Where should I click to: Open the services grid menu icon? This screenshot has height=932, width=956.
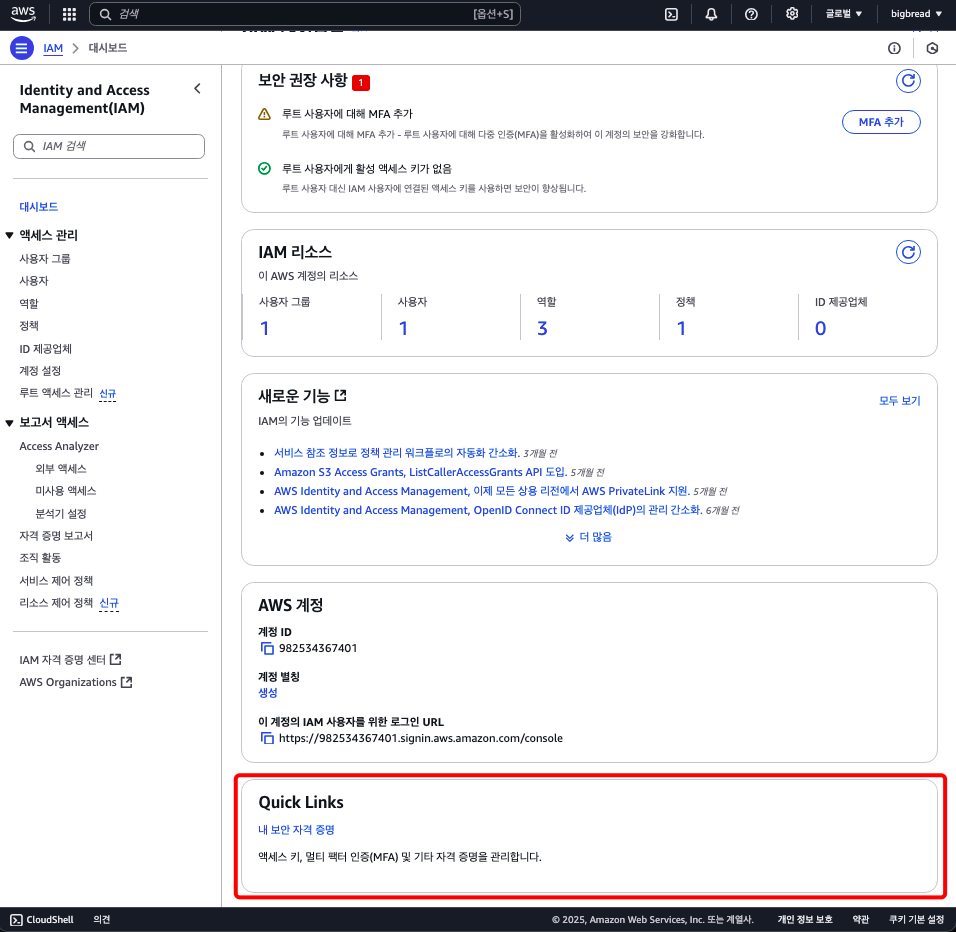point(70,14)
